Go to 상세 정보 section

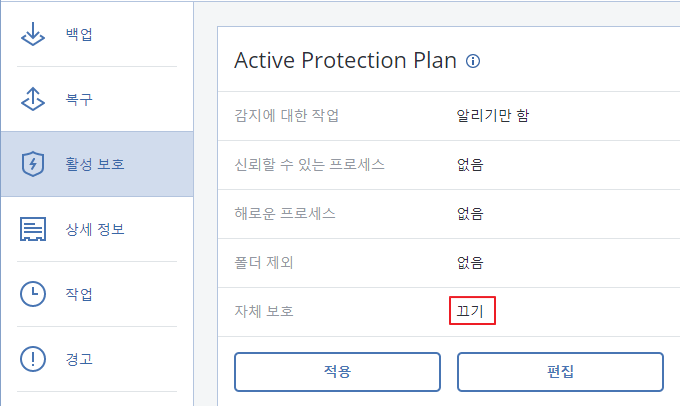pos(97,229)
